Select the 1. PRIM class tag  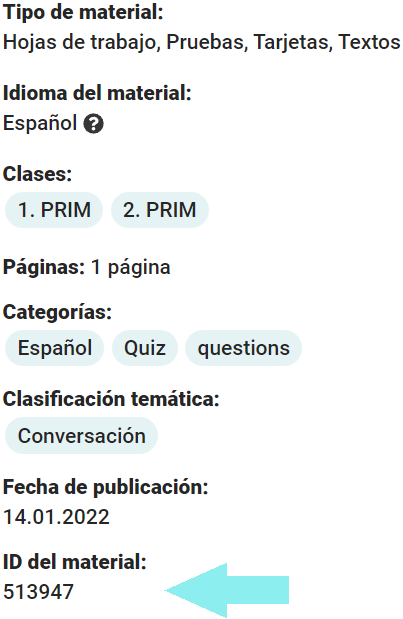click(54, 210)
